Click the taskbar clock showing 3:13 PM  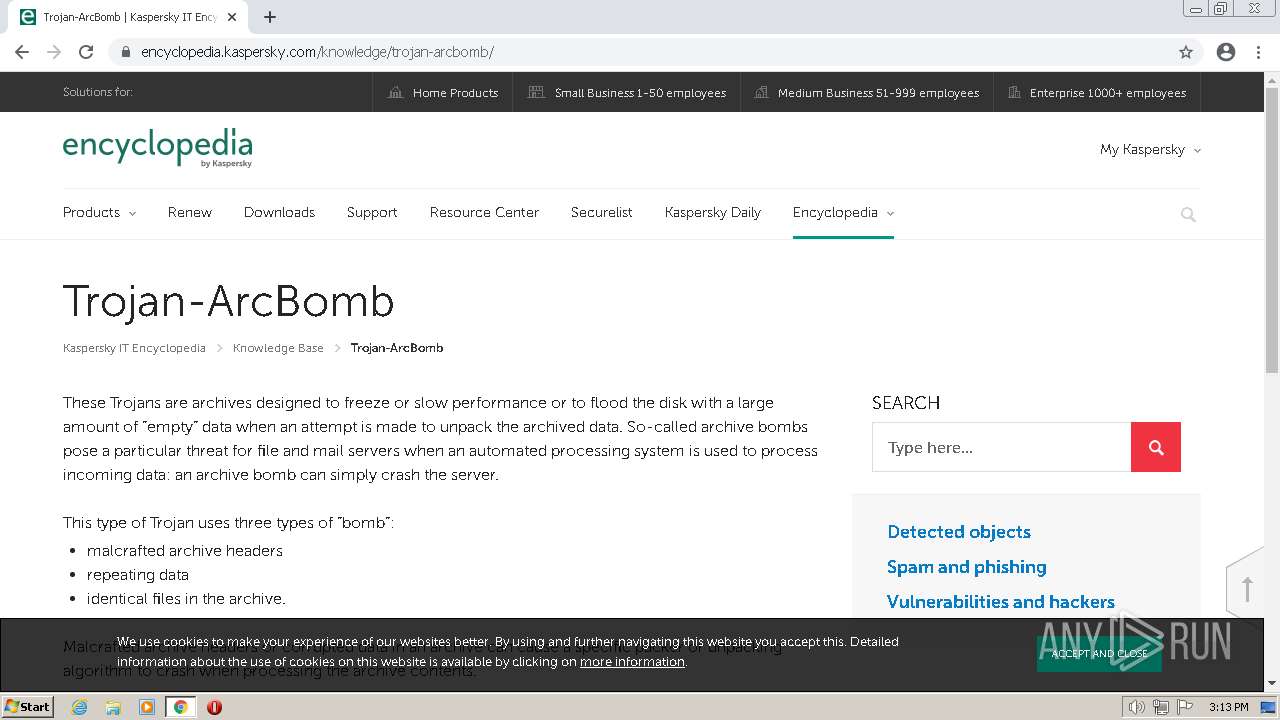[1228, 707]
